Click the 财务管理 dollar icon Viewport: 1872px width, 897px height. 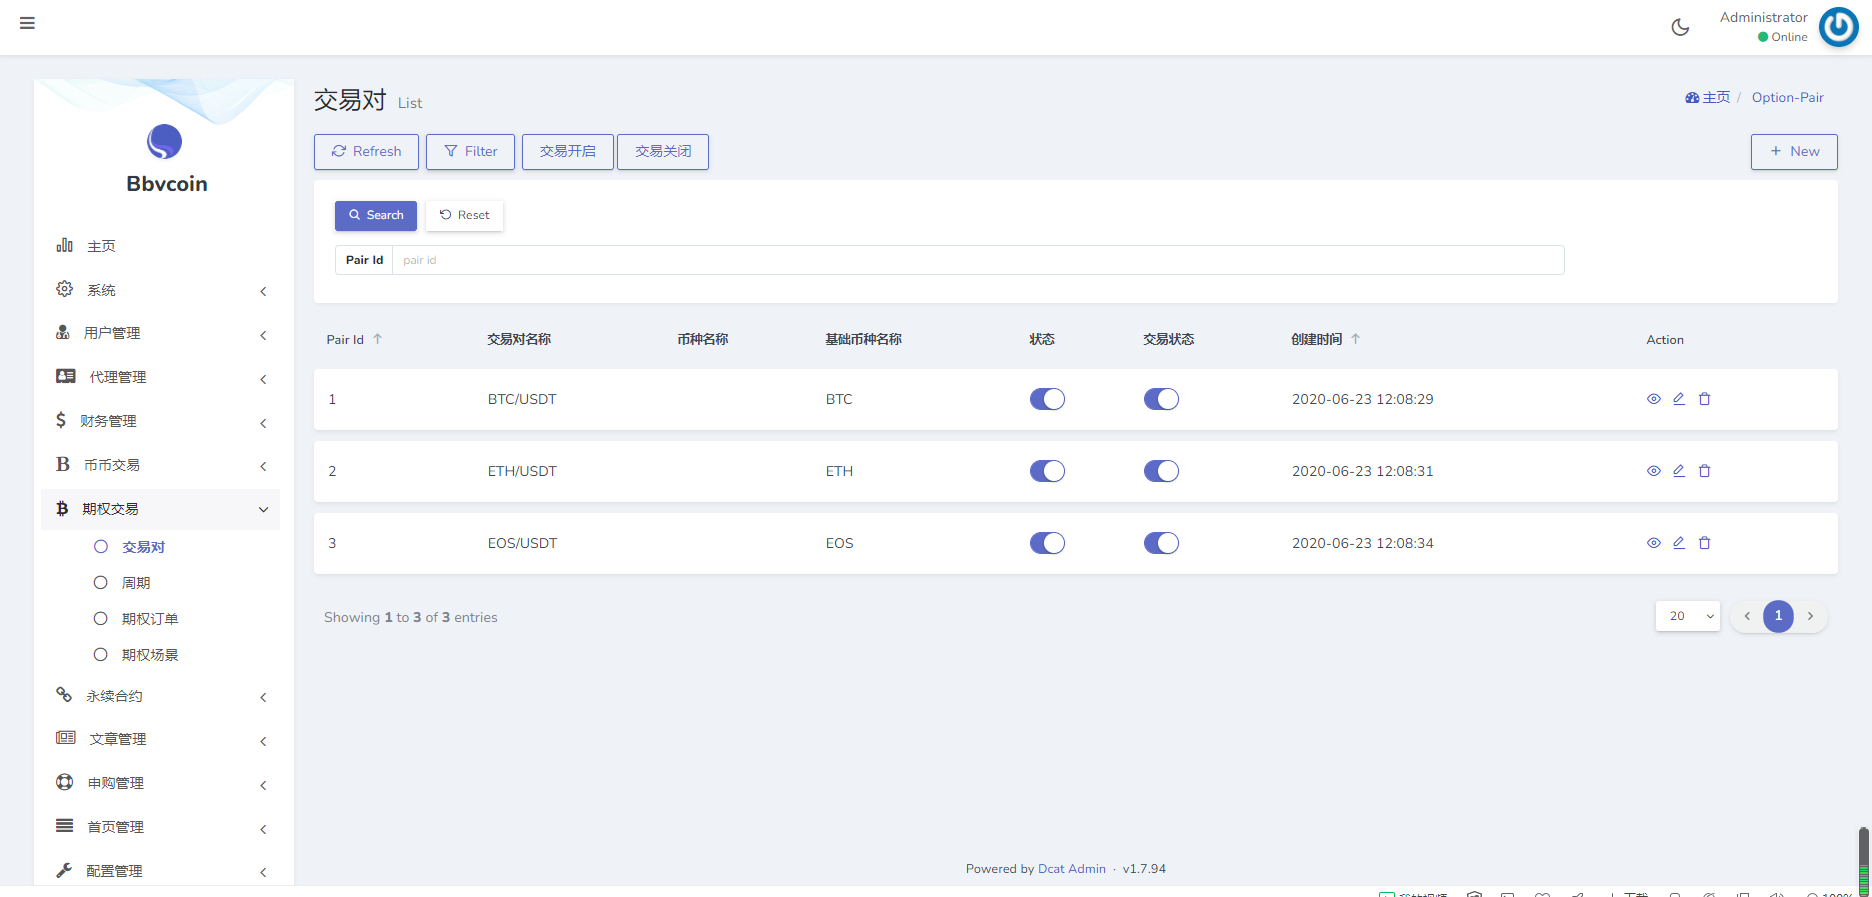(61, 420)
